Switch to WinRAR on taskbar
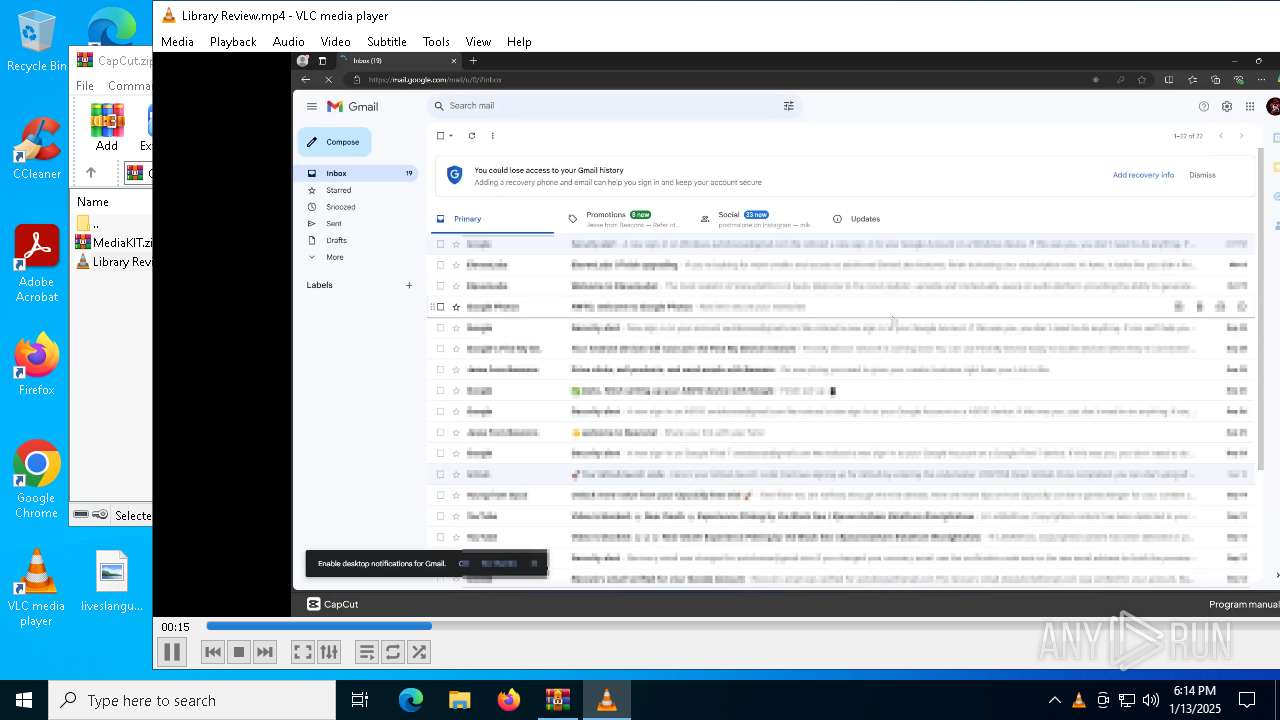This screenshot has width=1280, height=720. (x=557, y=700)
